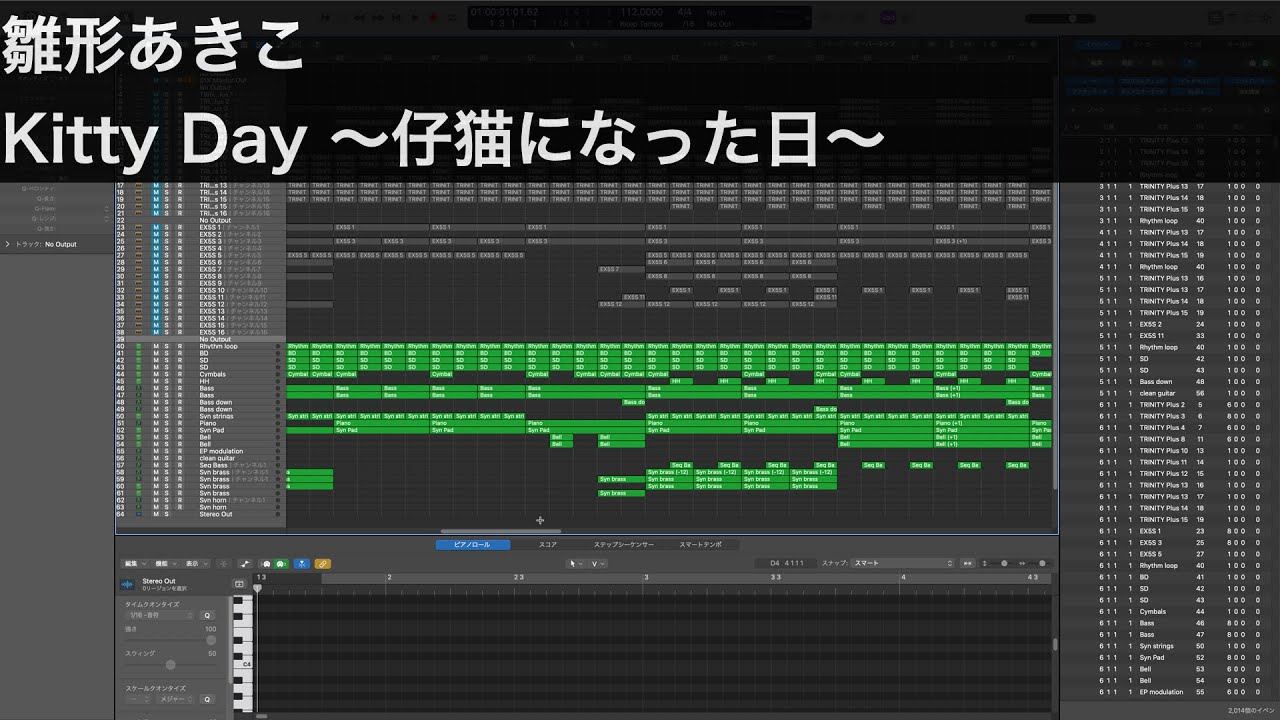Screen dimensions: 1280x720
Task: Record-enable the Syn strings track
Action: (x=179, y=416)
